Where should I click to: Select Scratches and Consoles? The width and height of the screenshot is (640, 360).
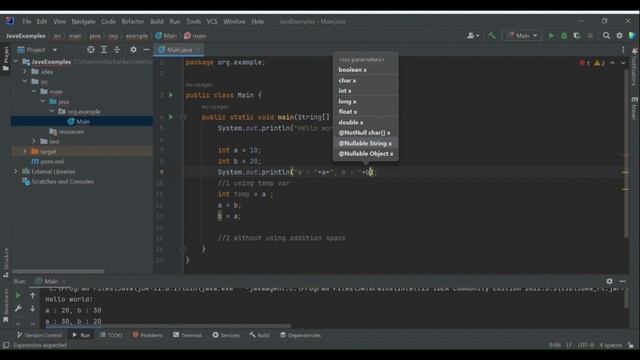click(x=62, y=181)
